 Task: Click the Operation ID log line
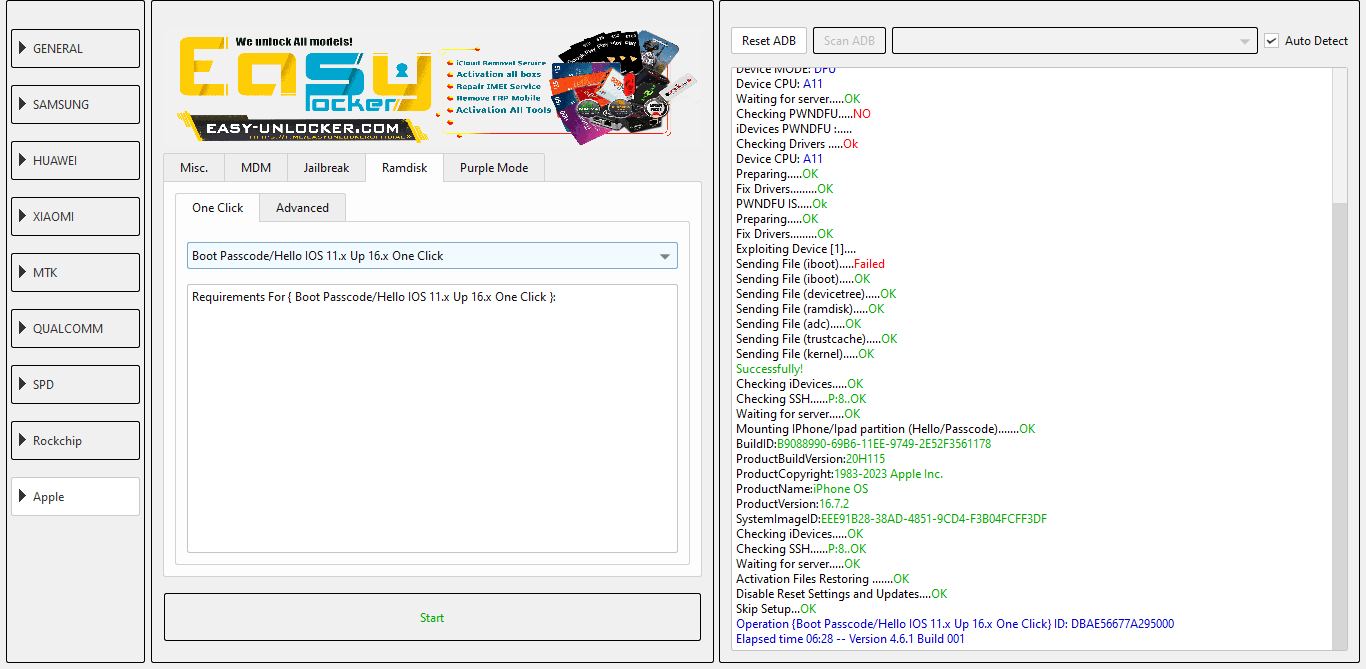click(x=955, y=624)
